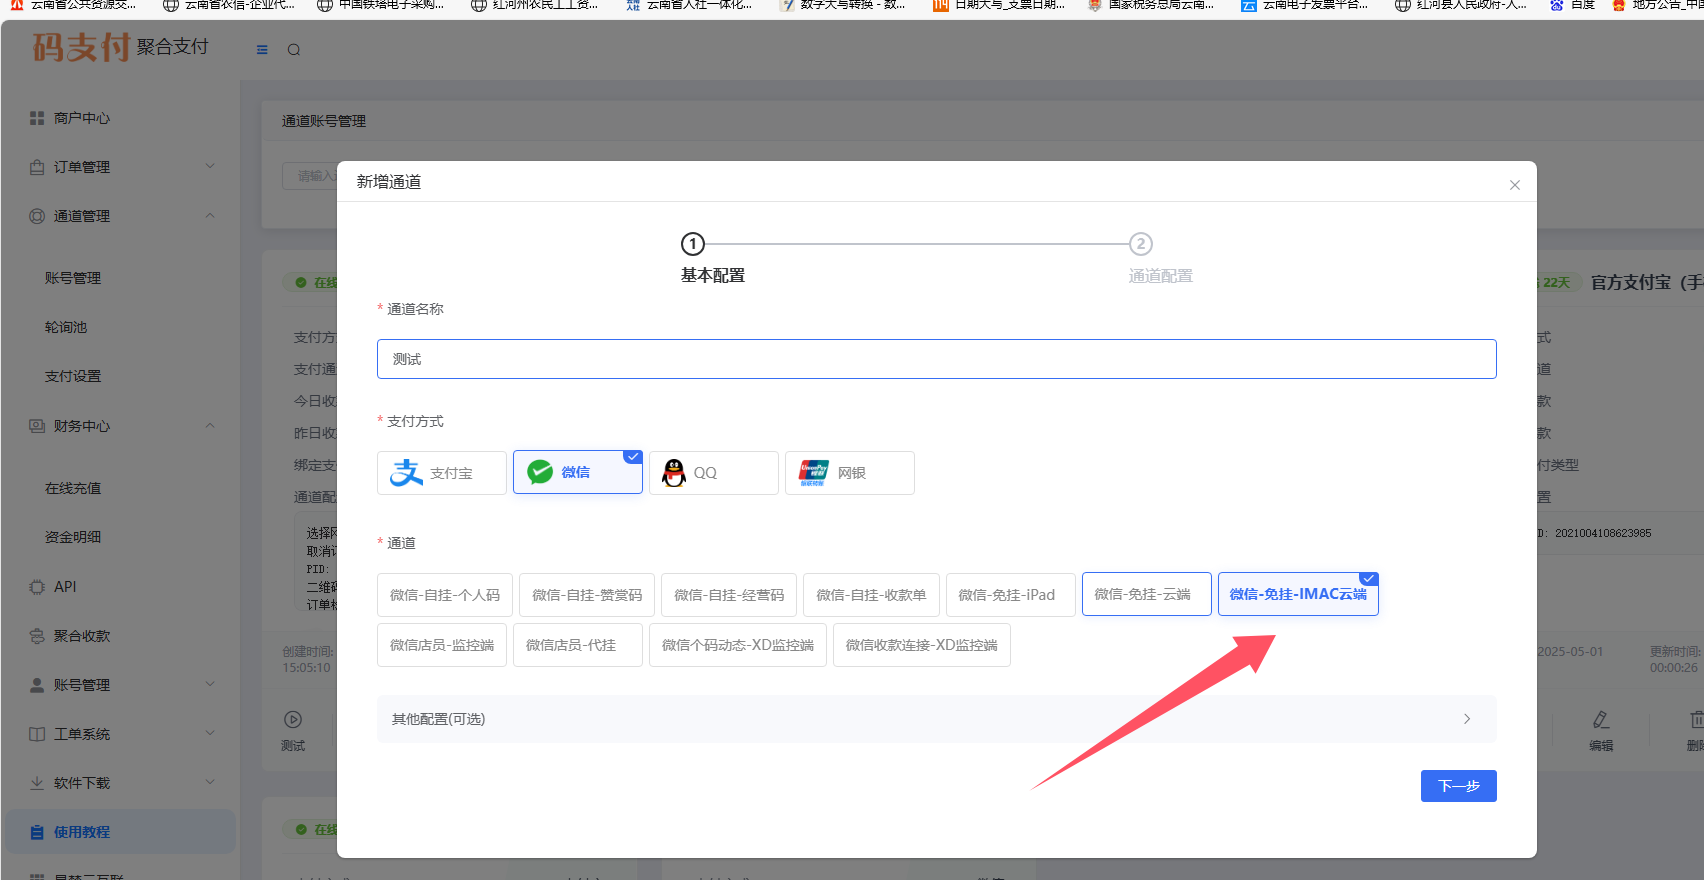Click the QQ penguin logo icon

point(675,473)
